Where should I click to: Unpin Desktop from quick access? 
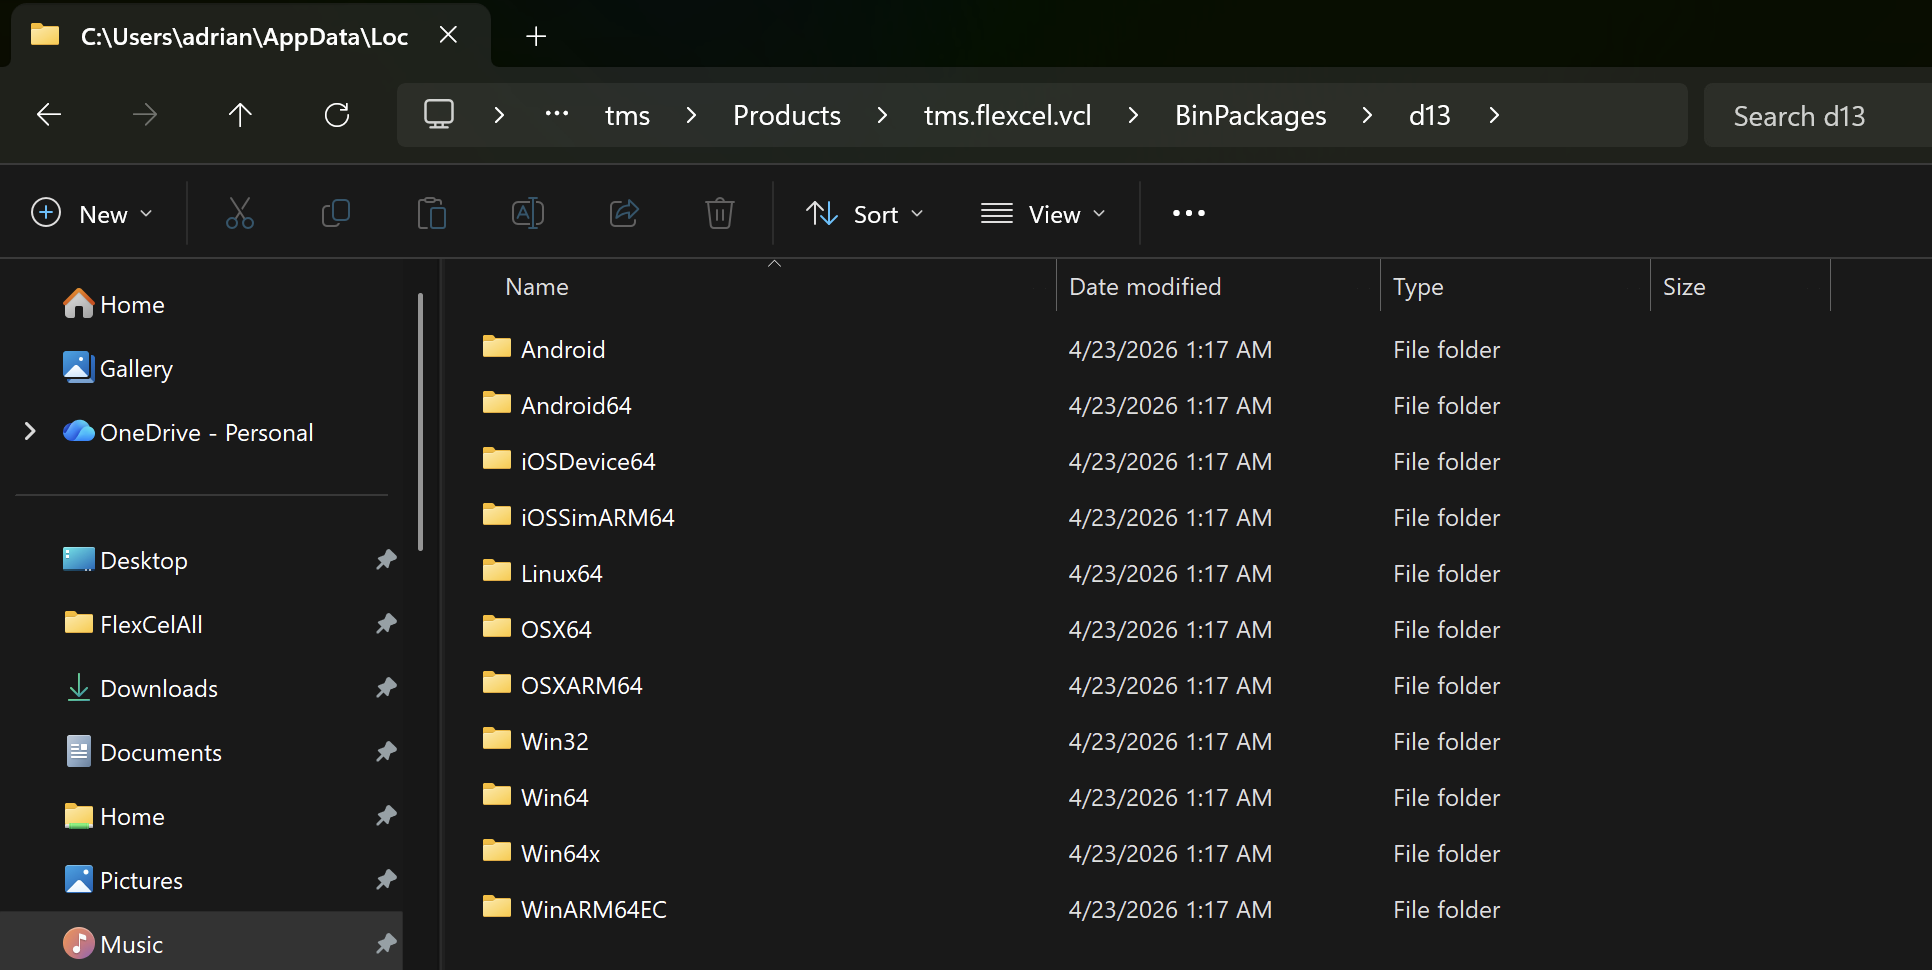click(386, 560)
